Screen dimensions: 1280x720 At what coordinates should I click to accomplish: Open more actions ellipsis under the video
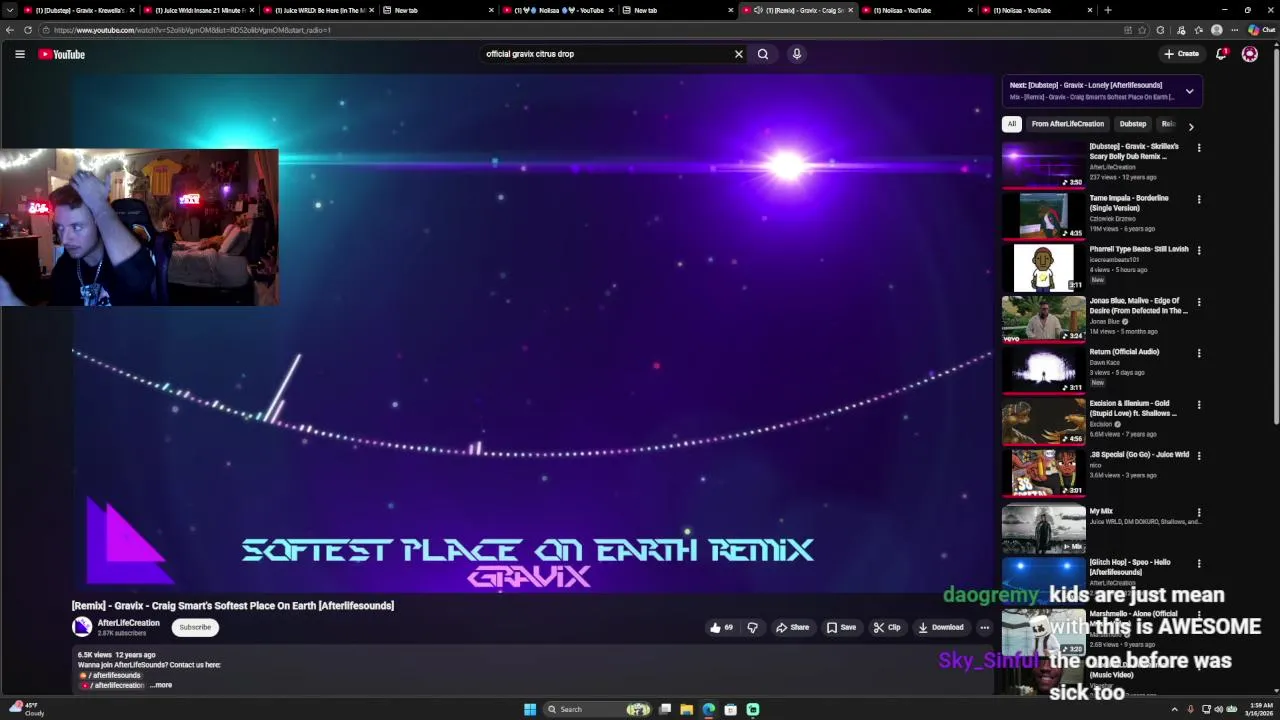(984, 628)
